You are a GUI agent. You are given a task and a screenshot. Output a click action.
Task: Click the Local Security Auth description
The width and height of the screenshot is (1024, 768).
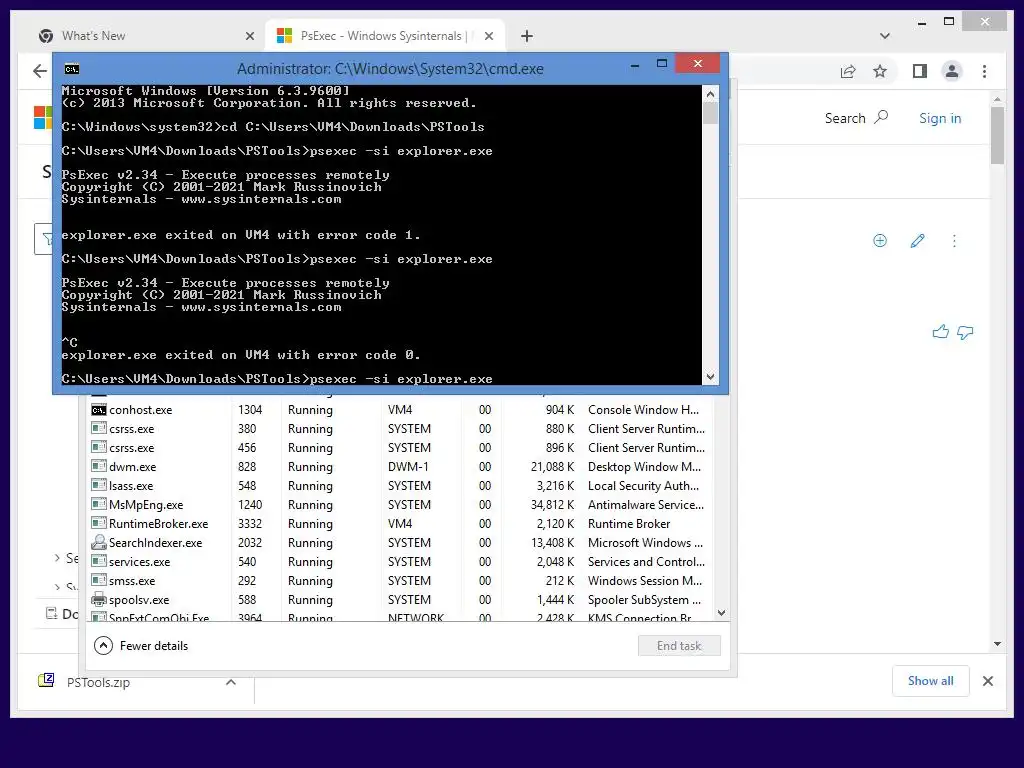[643, 485]
